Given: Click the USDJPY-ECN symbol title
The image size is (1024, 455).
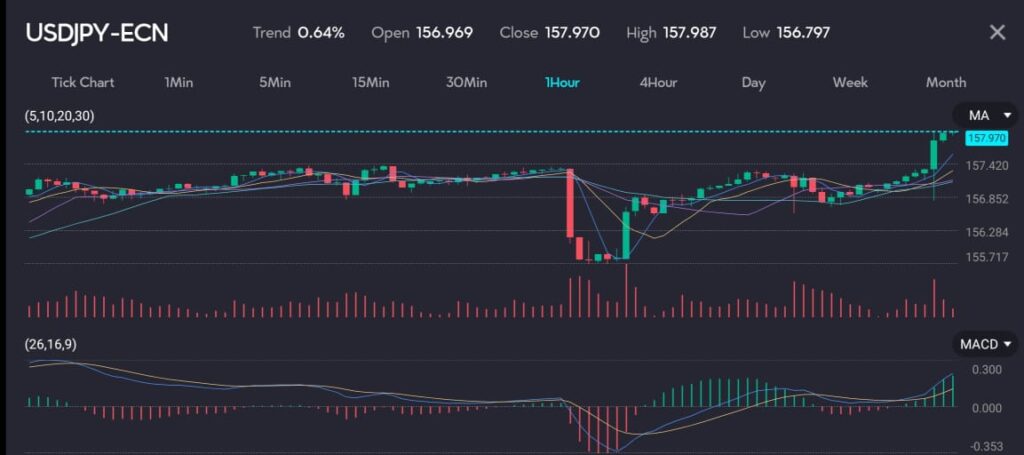Looking at the screenshot, I should coord(97,32).
